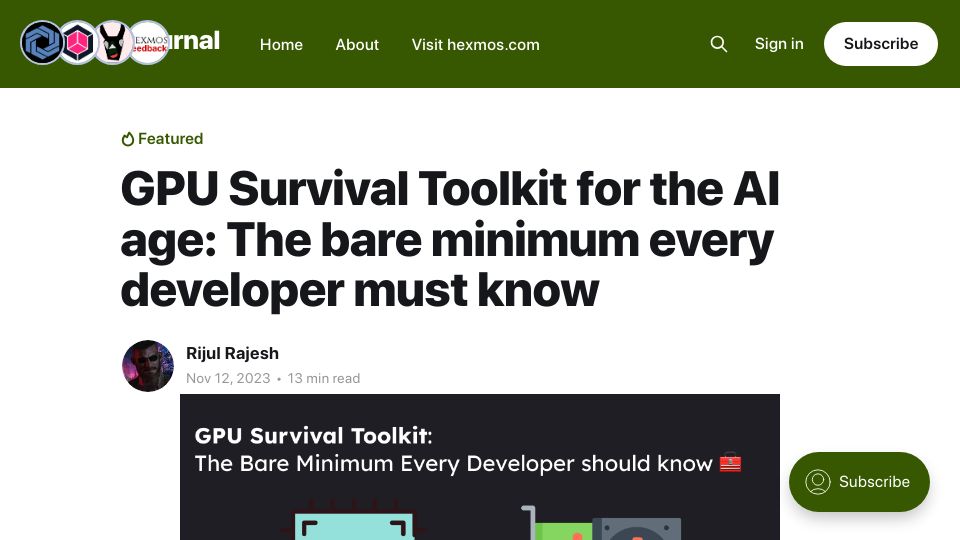Open search with the magnifier icon
Viewport: 960px width, 540px height.
719,44
